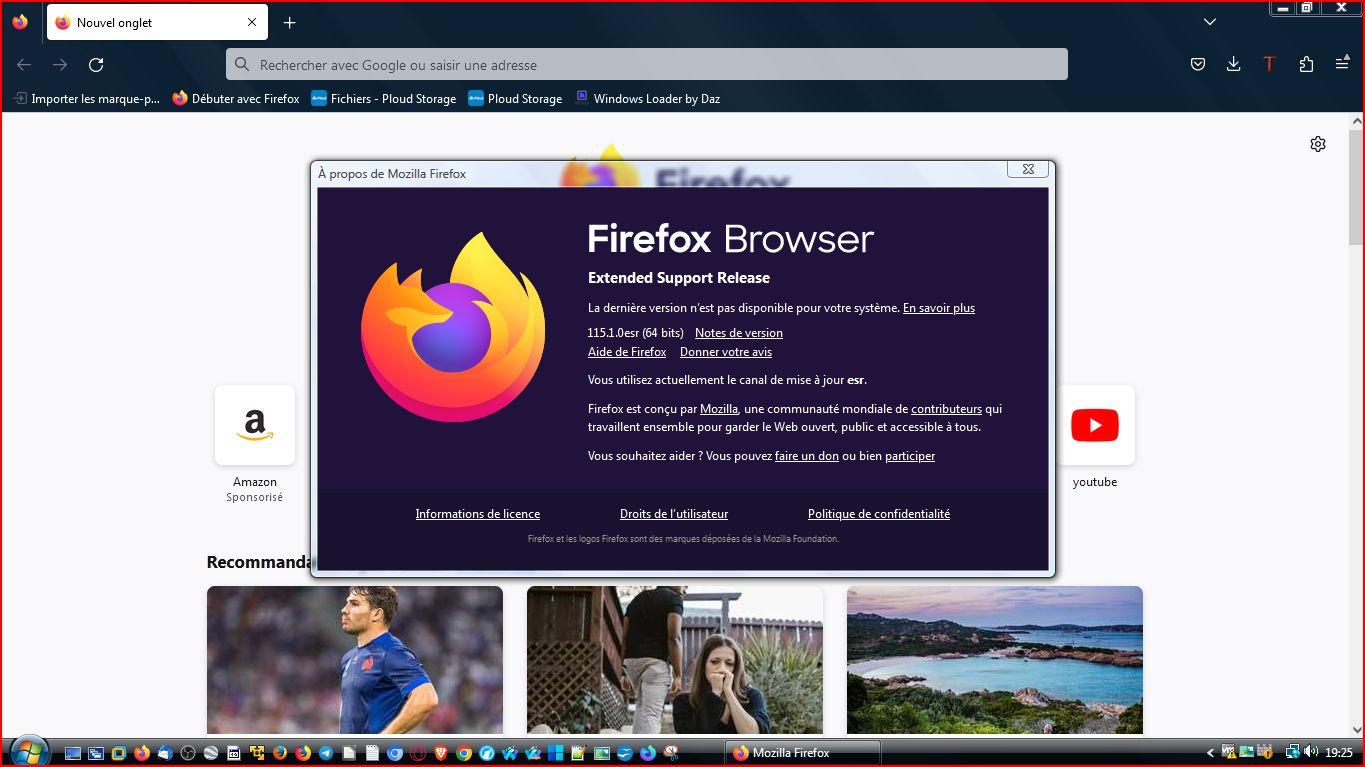Viewport: 1365px width, 767px height.
Task: Open a new tab with the plus button
Action: point(289,22)
